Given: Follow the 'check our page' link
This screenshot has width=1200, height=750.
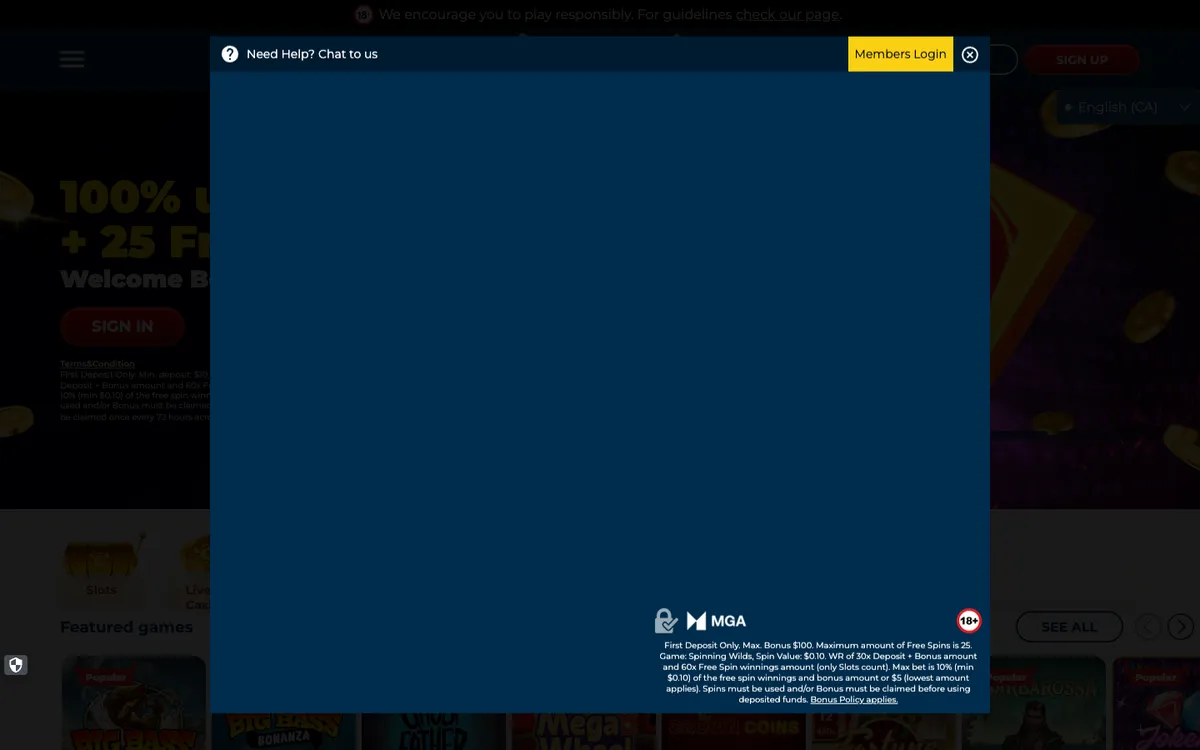Looking at the screenshot, I should 787,14.
